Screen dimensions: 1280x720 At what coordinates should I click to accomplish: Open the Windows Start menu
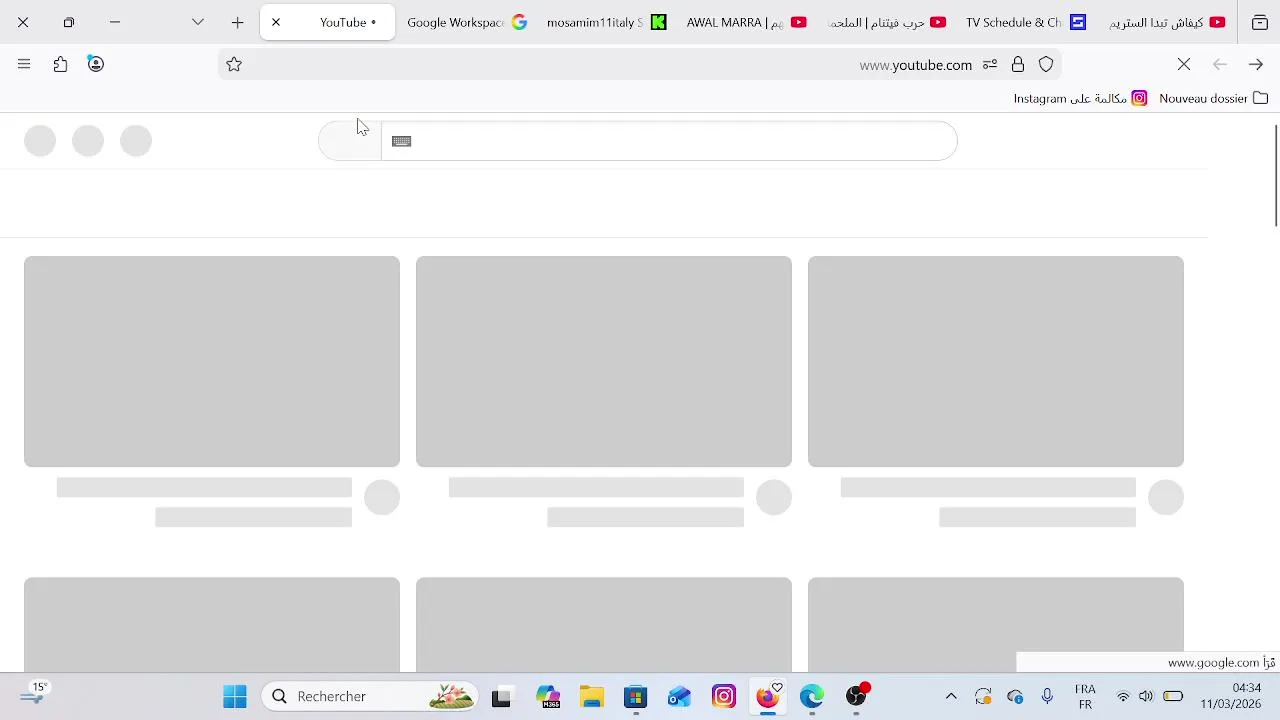tap(235, 696)
